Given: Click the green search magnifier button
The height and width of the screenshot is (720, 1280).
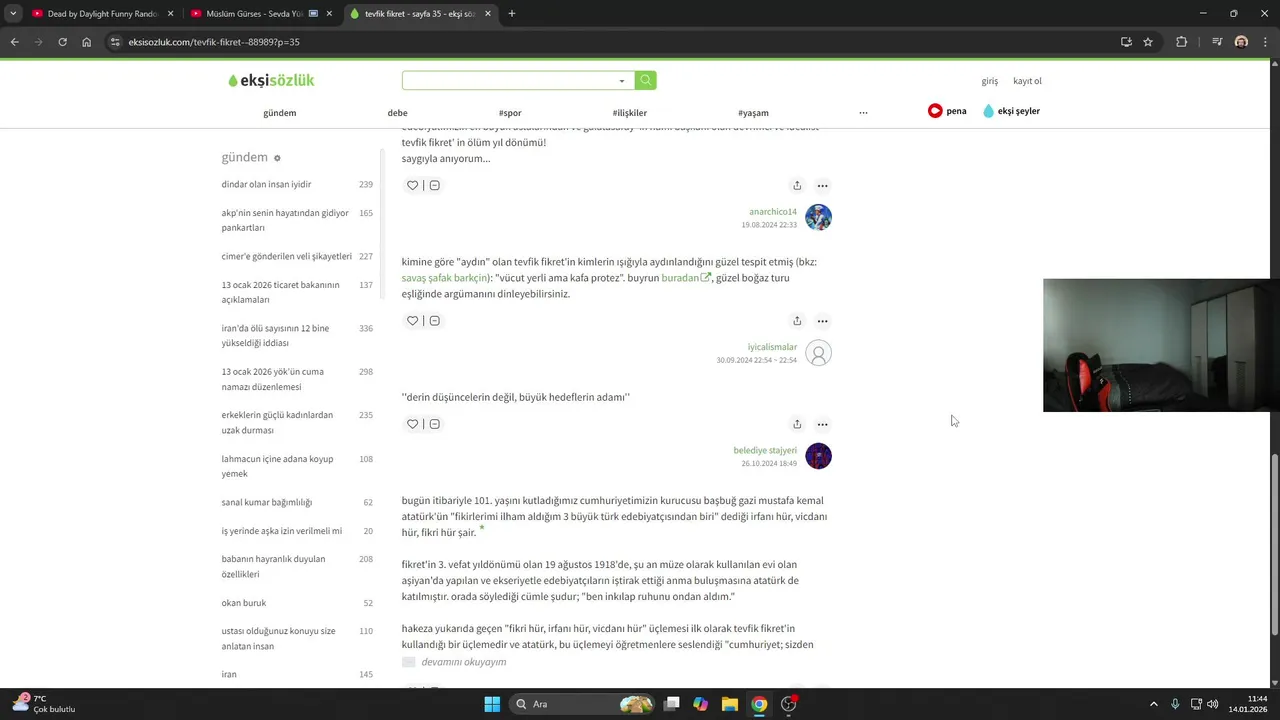Looking at the screenshot, I should coord(646,80).
